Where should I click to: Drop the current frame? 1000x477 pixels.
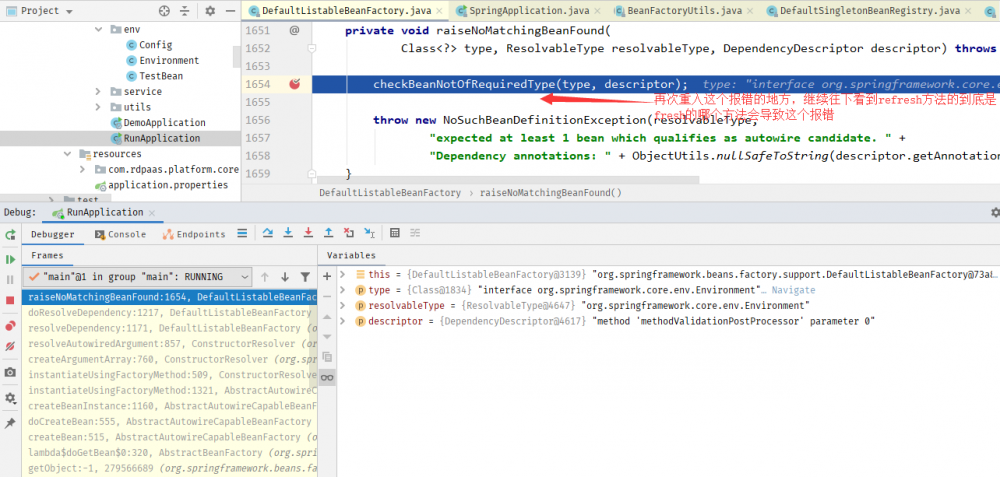point(349,233)
